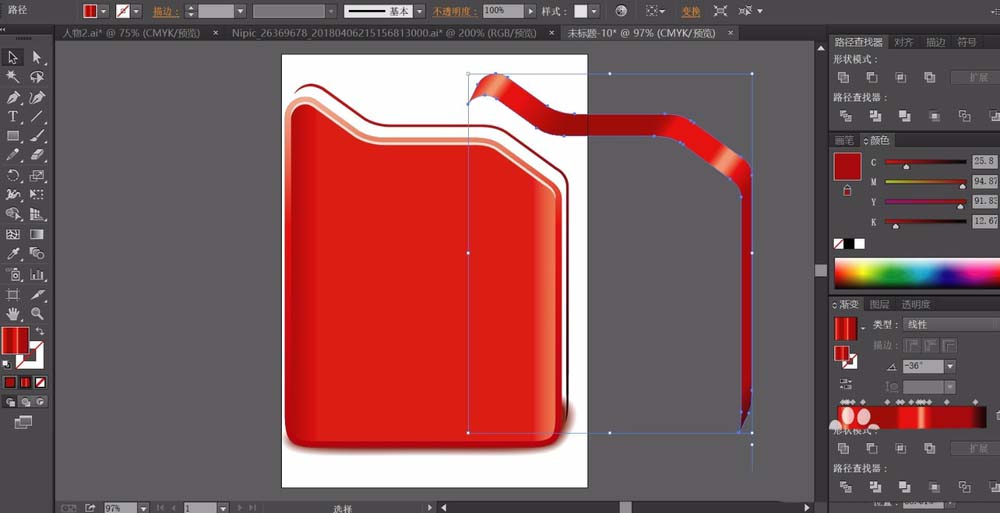Switch to Nipic_26369678 document tab
Viewport: 1000px width, 513px height.
[x=384, y=33]
